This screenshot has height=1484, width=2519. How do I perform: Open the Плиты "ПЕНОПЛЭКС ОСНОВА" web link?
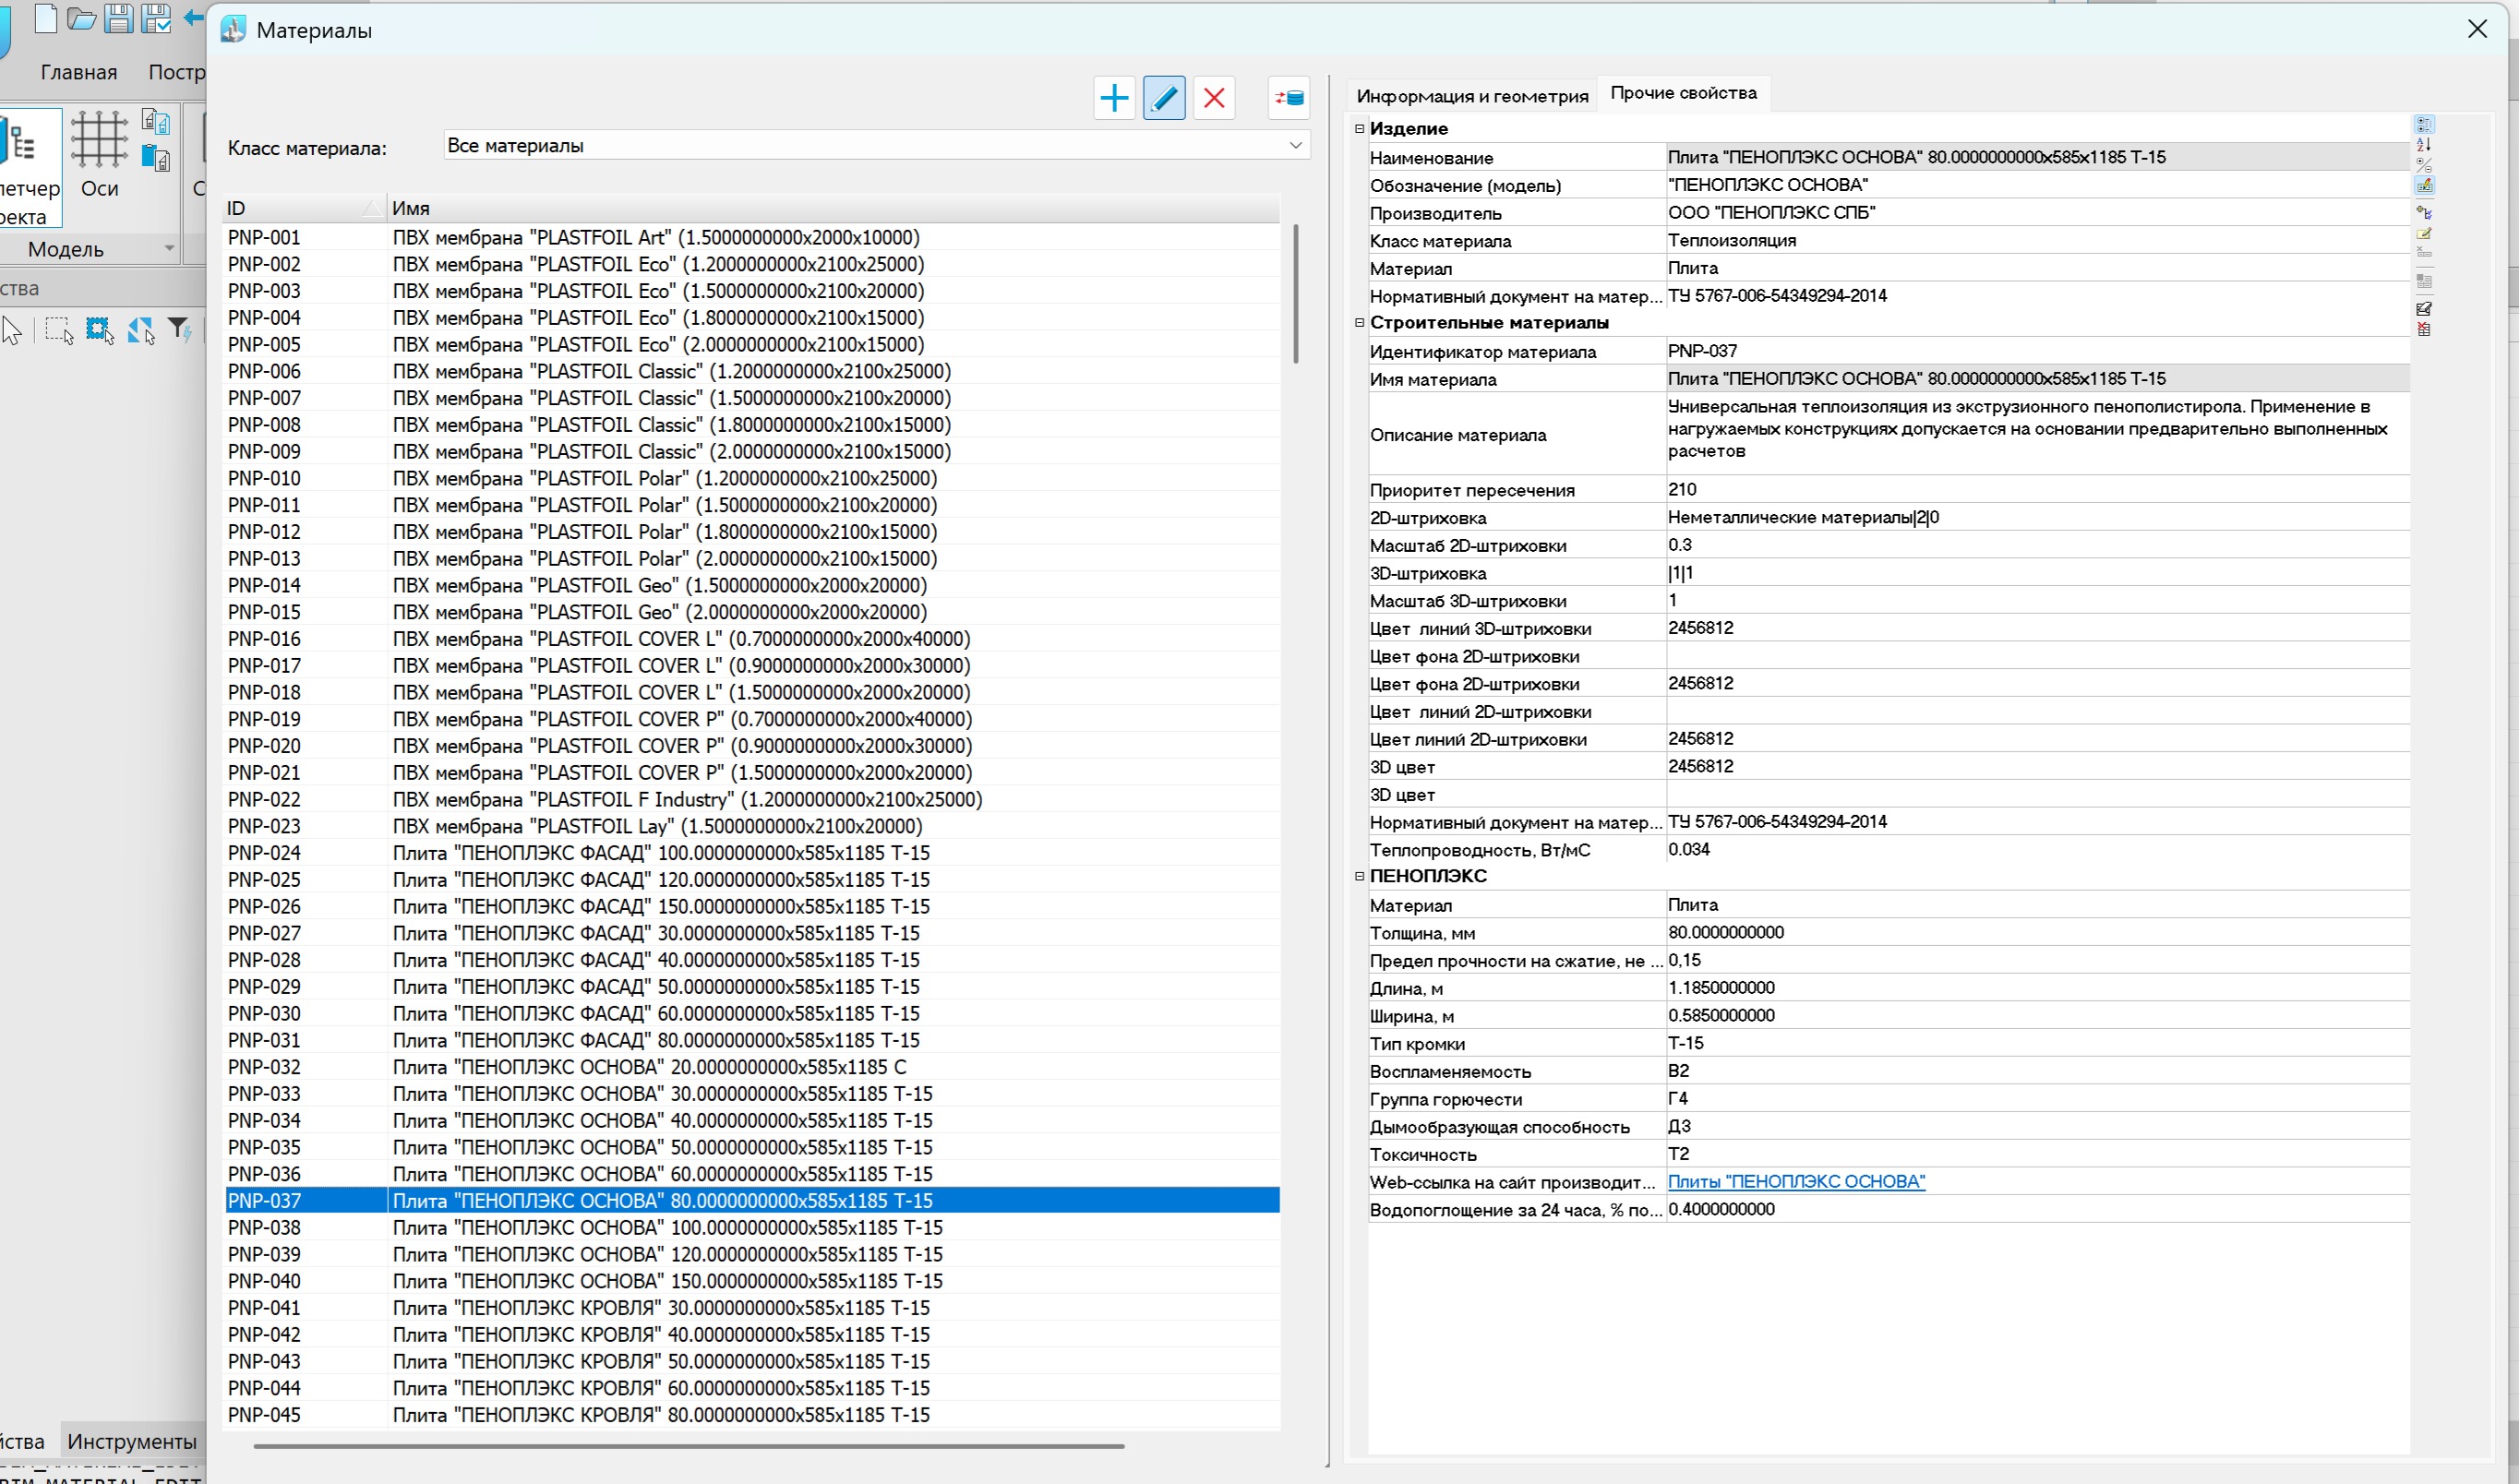1796,1181
